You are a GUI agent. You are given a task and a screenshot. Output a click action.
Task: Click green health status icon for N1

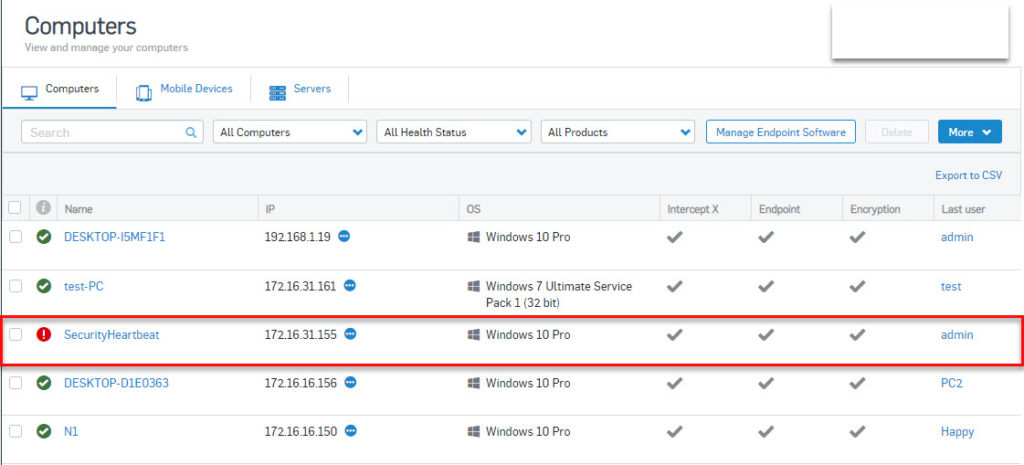pos(44,431)
